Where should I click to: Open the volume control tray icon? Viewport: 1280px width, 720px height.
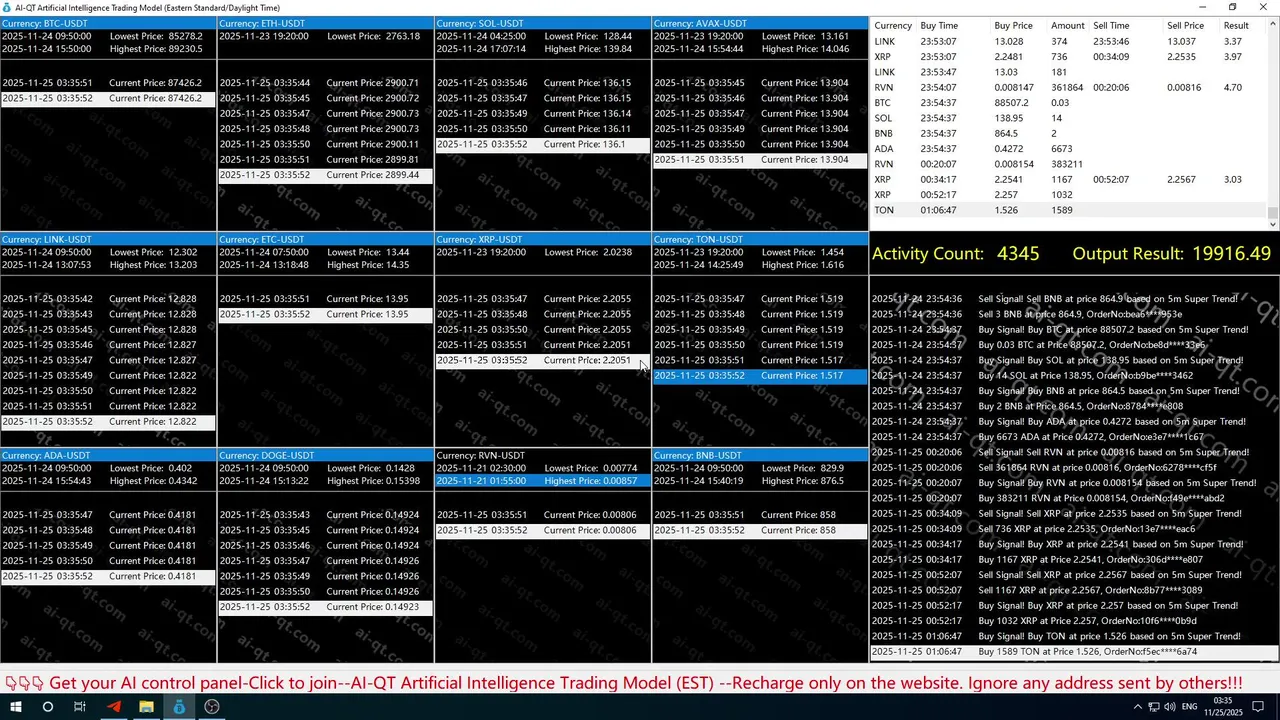tap(1171, 706)
